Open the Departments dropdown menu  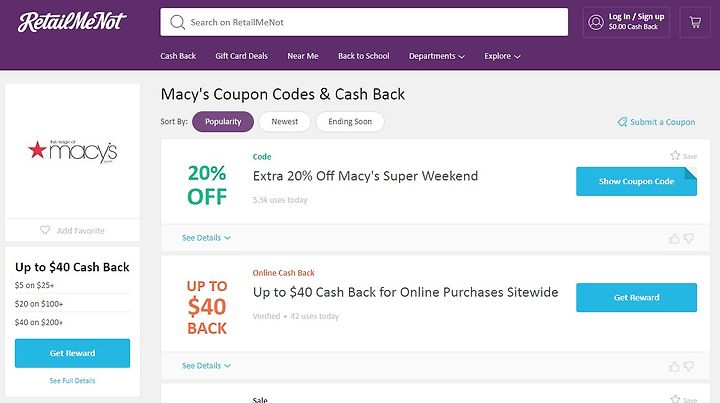point(437,56)
